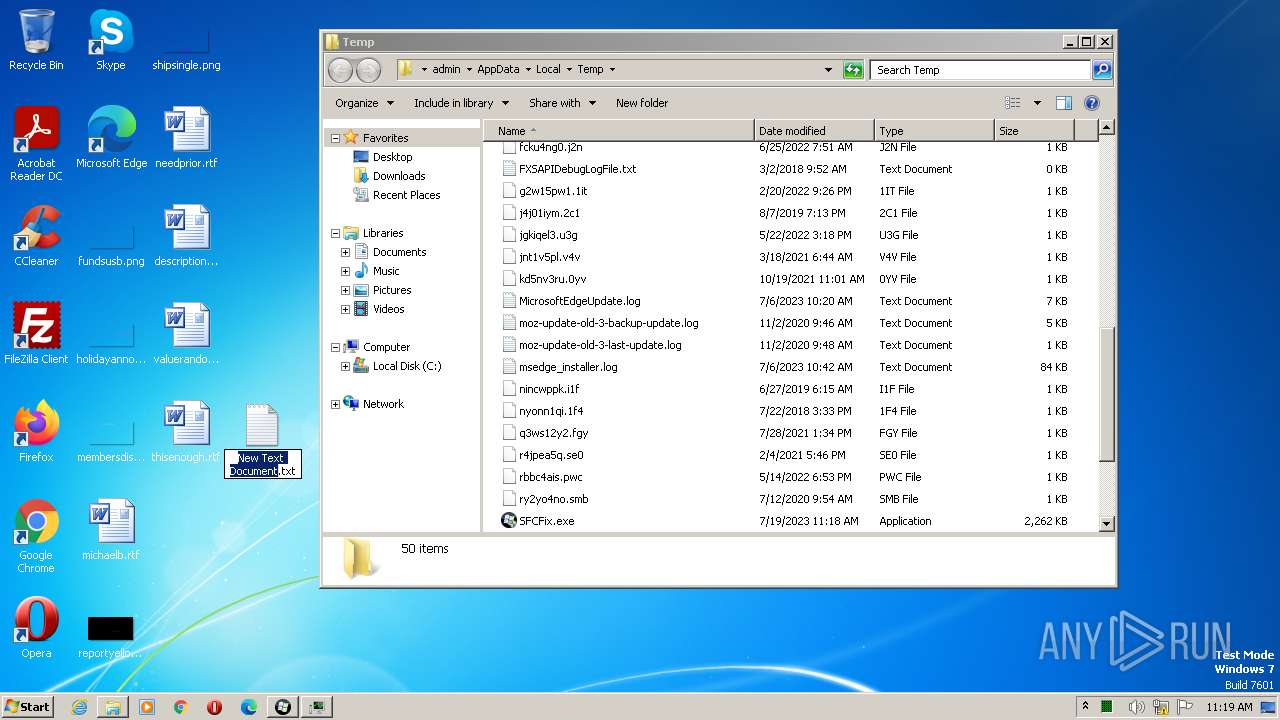
Task: Click the Explorer Back navigation button
Action: [341, 70]
